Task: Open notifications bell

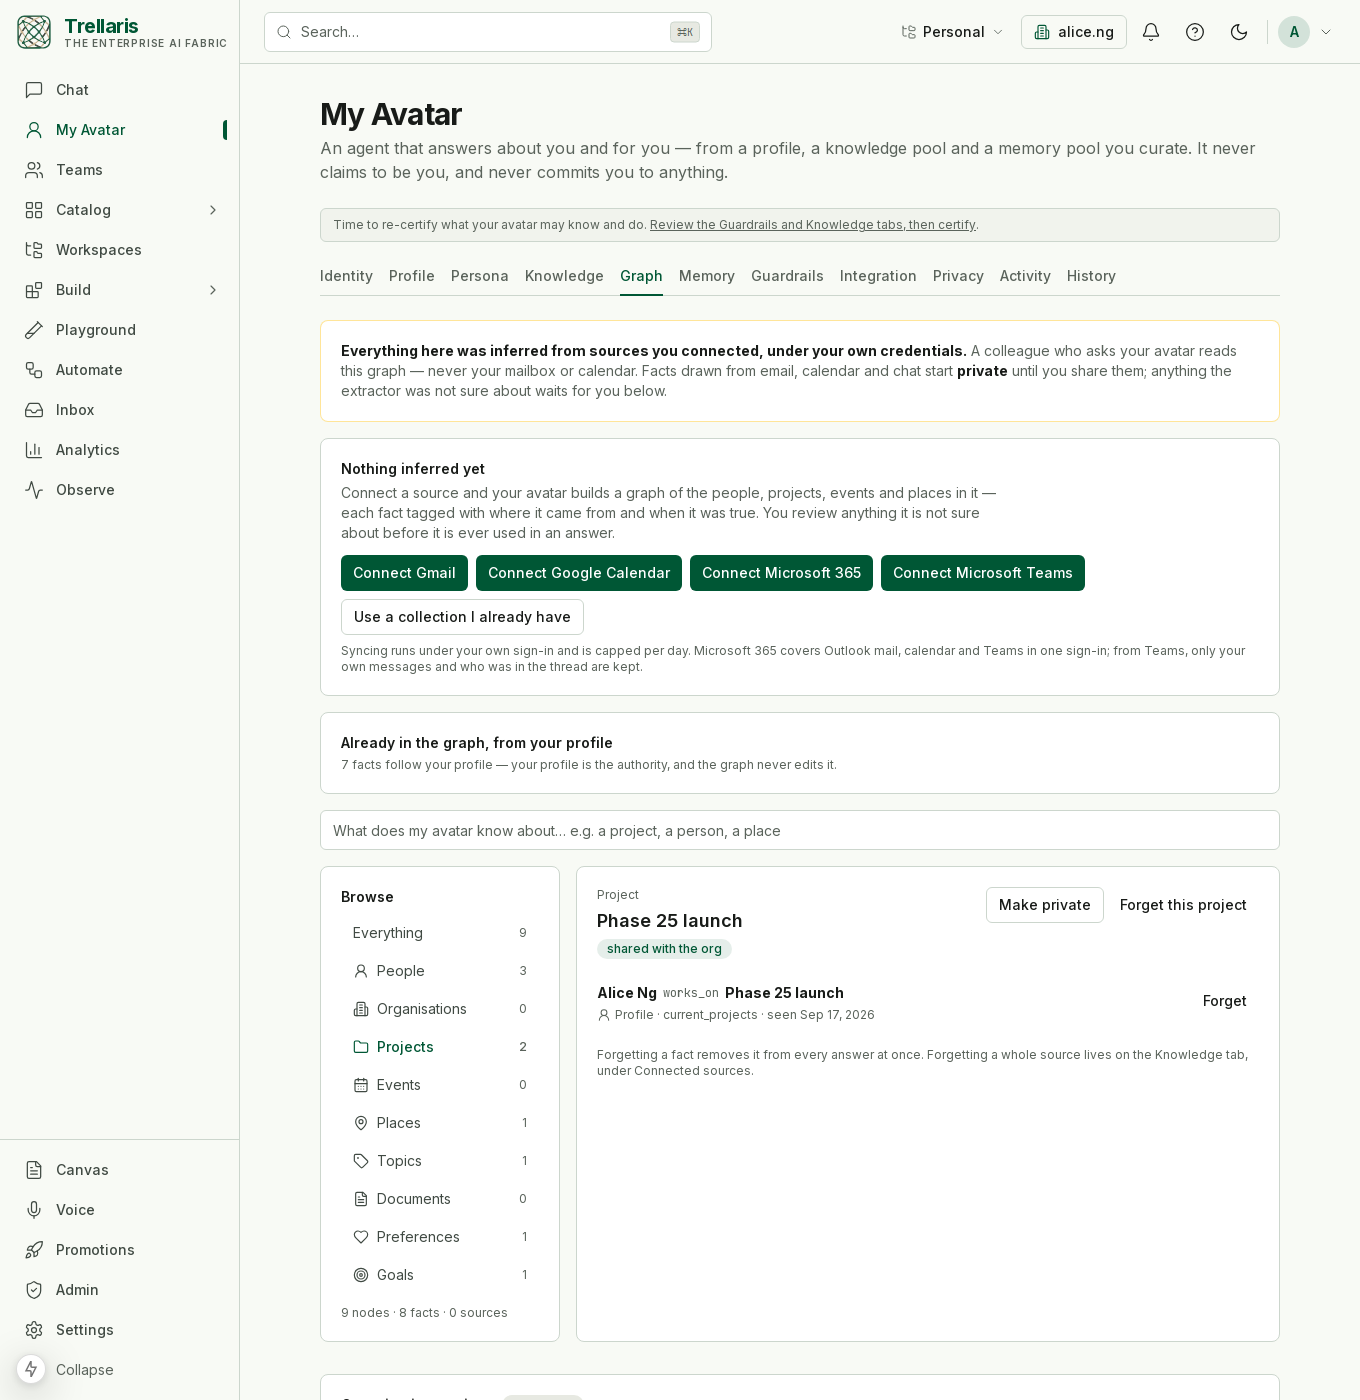Action: tap(1151, 32)
